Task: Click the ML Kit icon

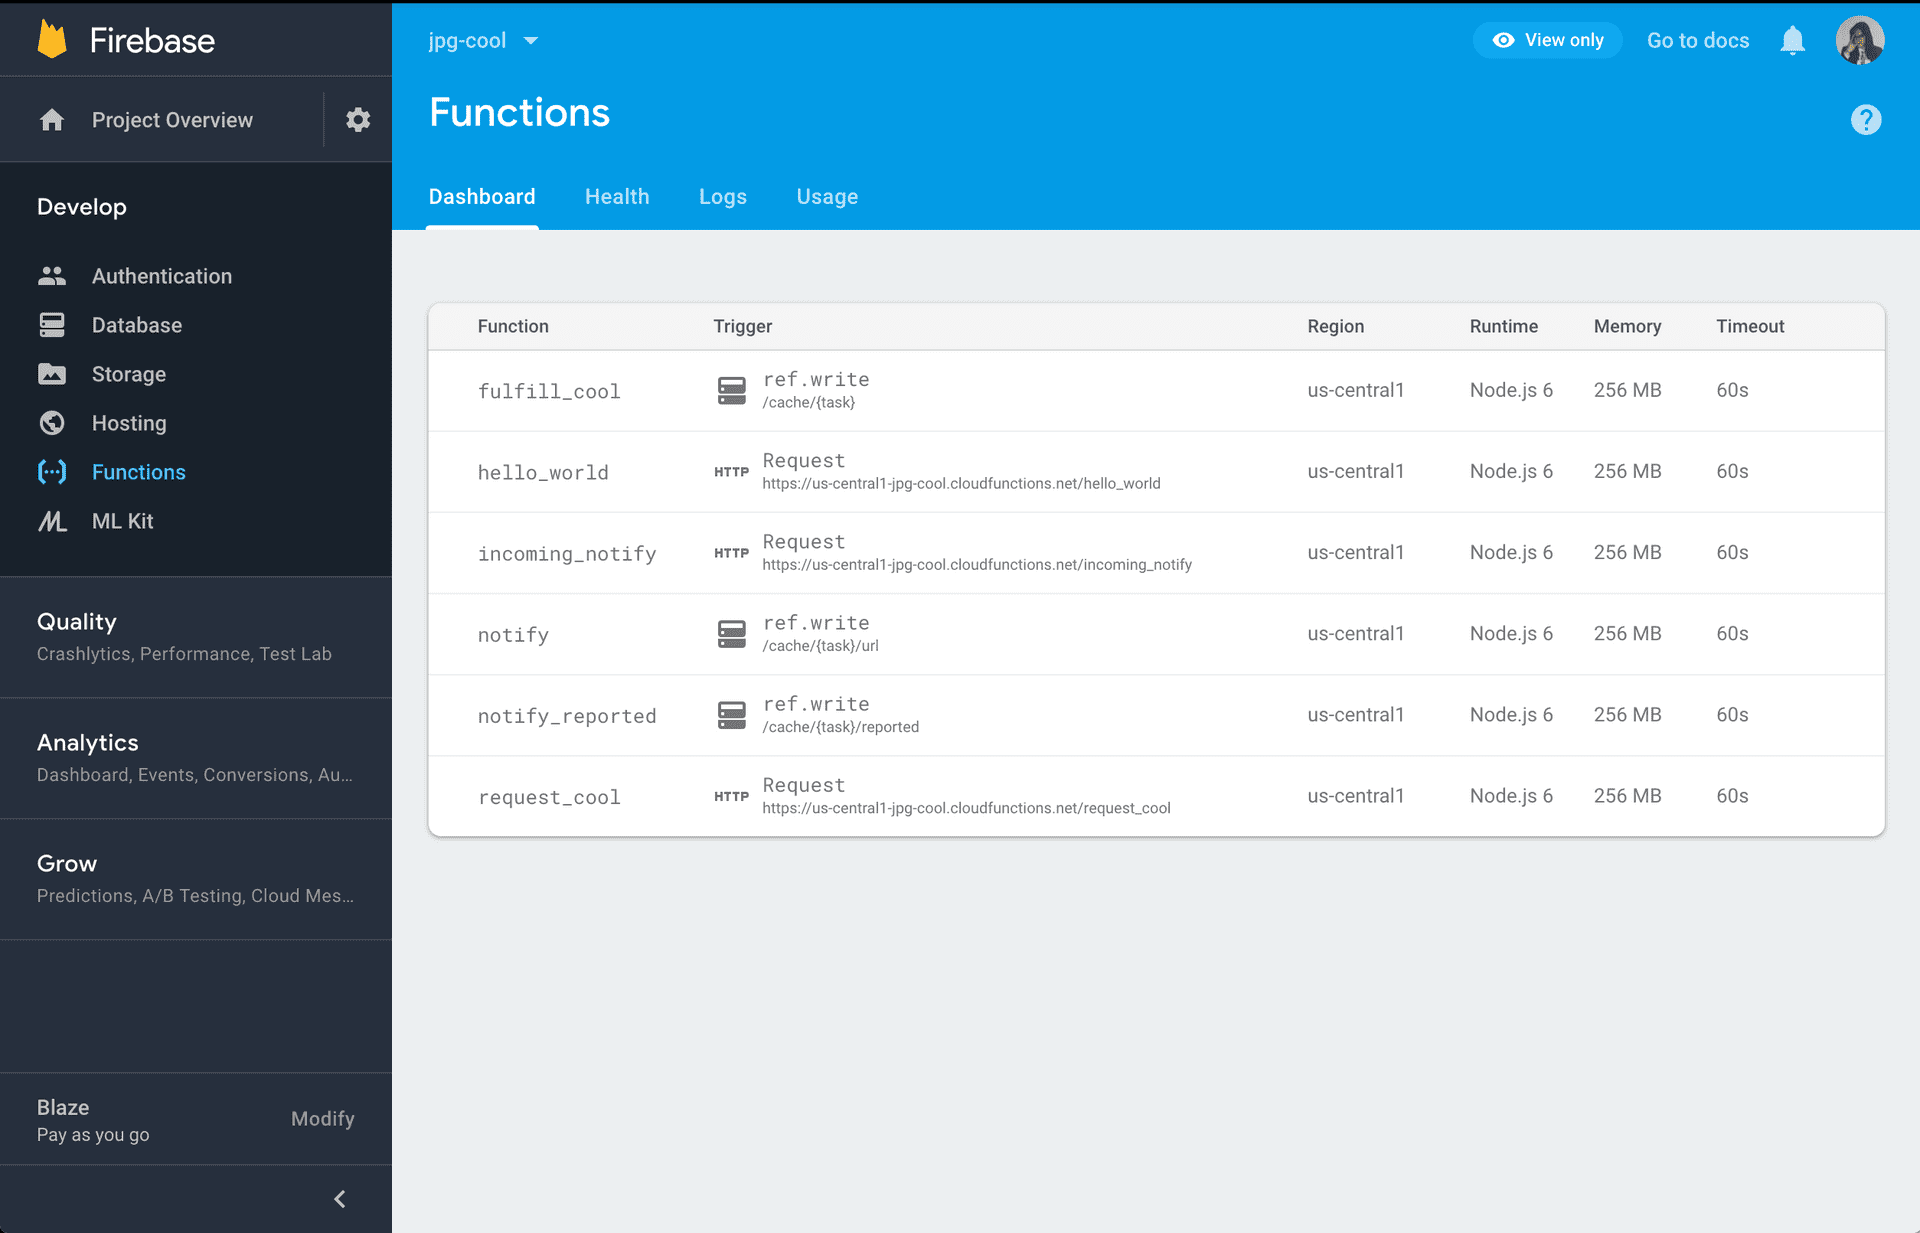Action: 52,521
